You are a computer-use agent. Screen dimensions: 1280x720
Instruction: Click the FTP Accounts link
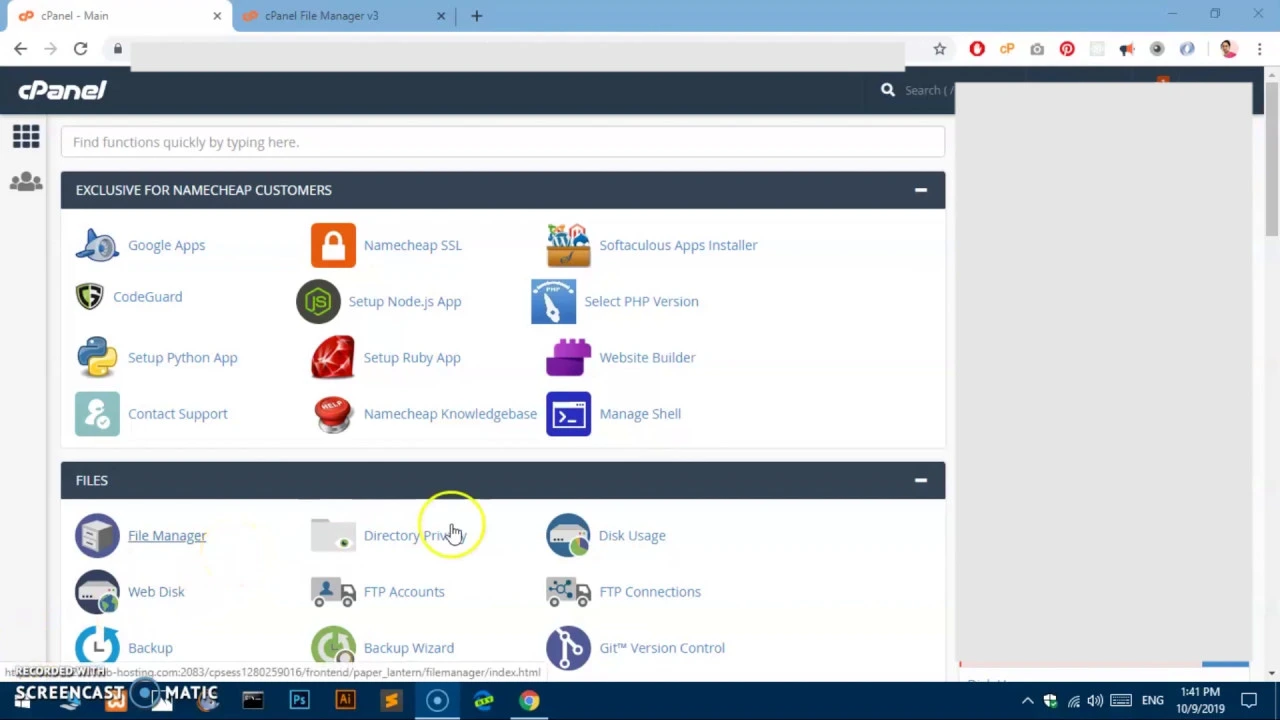click(404, 591)
